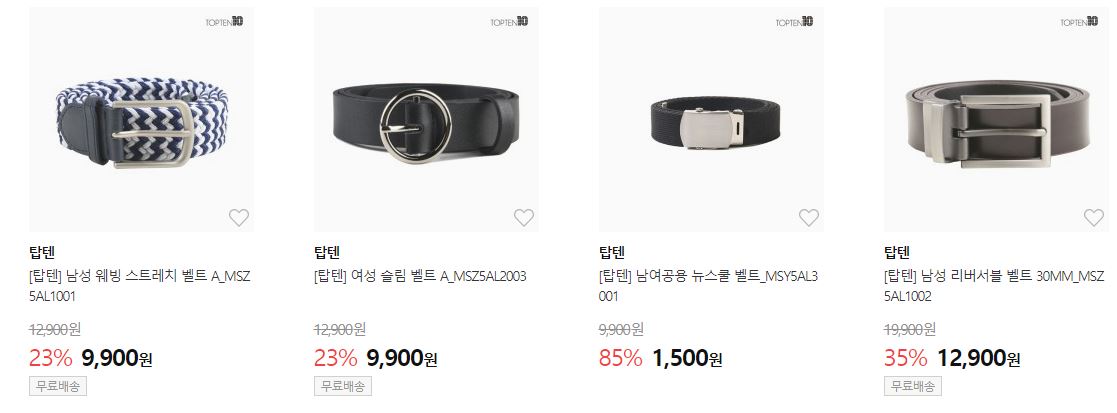
Task: Click 무료배송 badge under stretch belt
Action: pos(58,387)
